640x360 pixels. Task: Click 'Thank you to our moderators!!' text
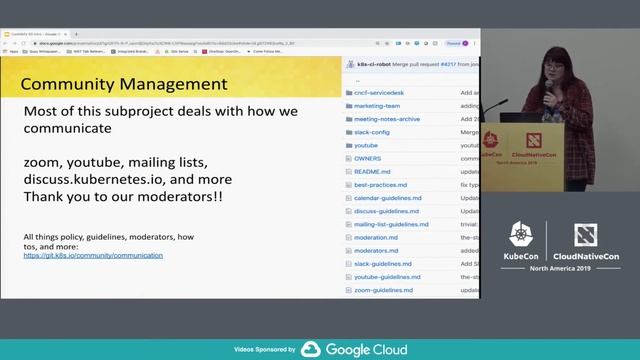coord(123,196)
